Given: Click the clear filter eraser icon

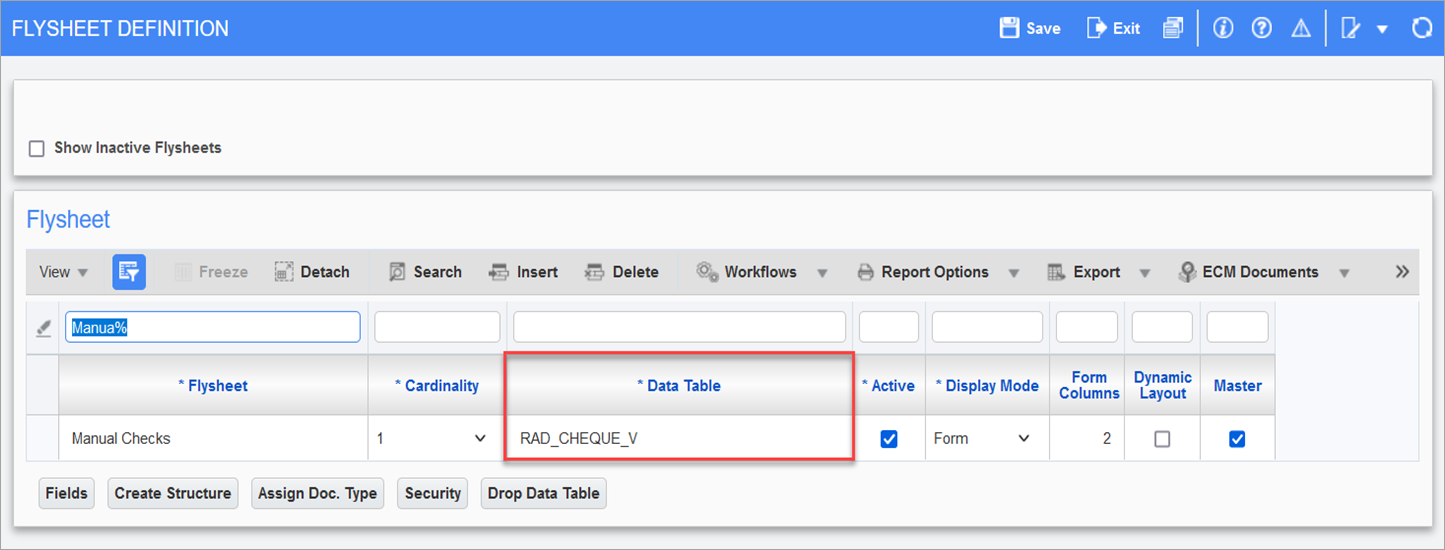Looking at the screenshot, I should [x=43, y=327].
